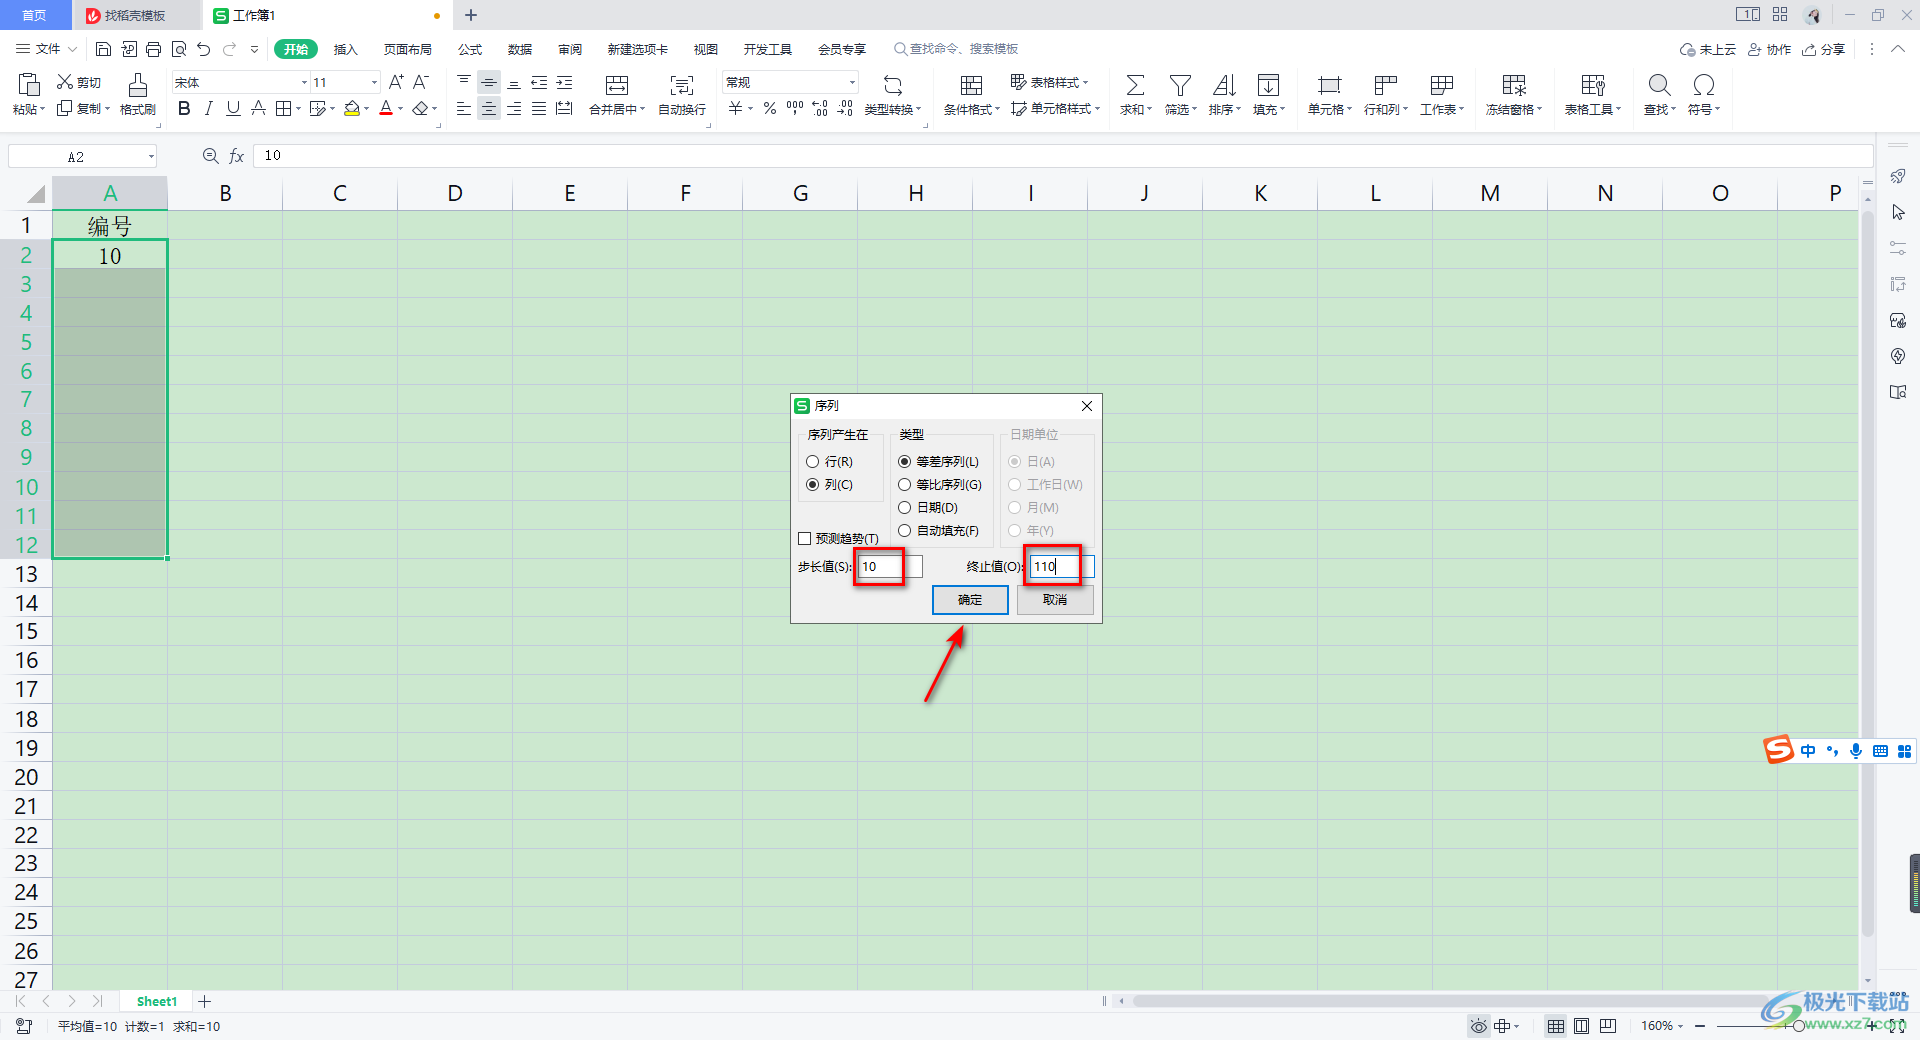The image size is (1920, 1040).
Task: Toggle Bold formatting
Action: 184,108
